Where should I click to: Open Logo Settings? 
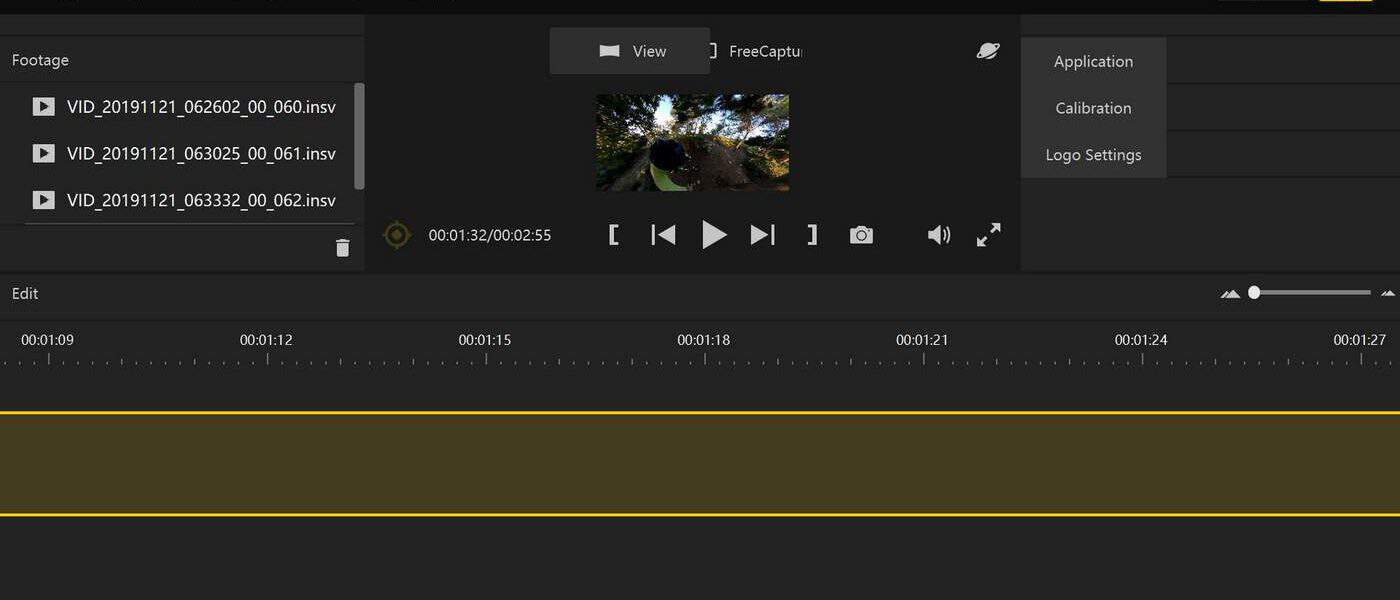point(1093,155)
